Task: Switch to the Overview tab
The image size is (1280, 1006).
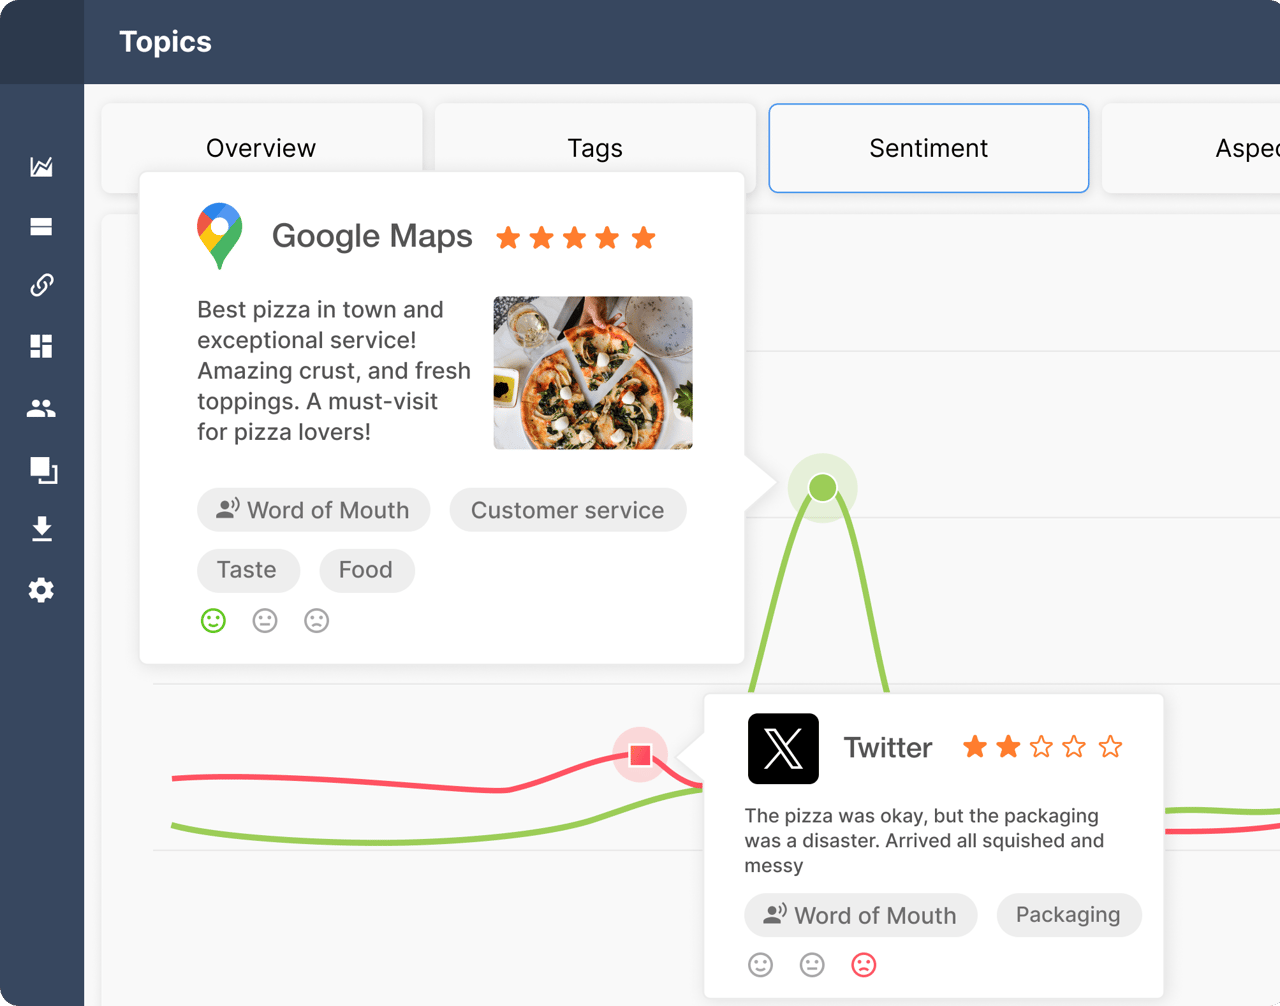Action: (261, 148)
